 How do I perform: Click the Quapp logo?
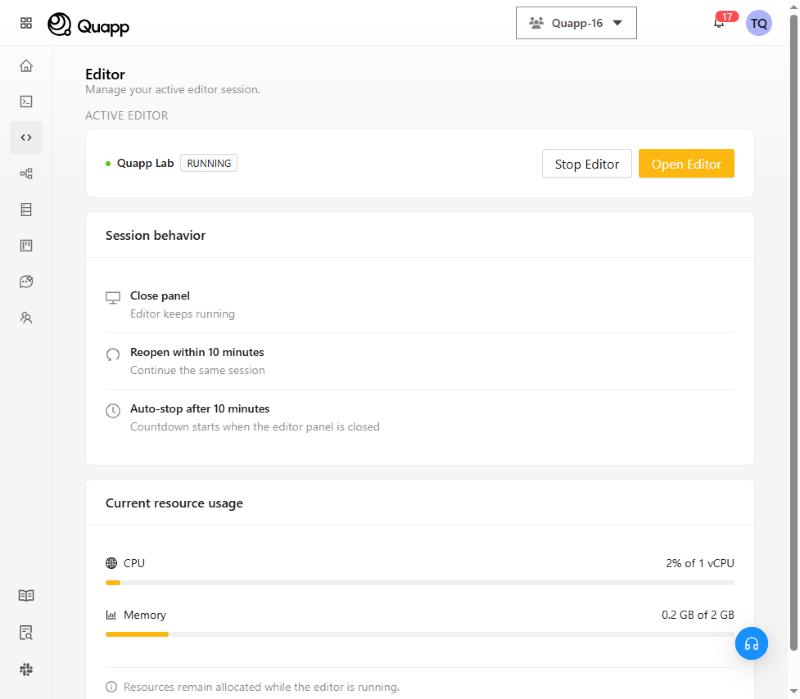tap(88, 24)
